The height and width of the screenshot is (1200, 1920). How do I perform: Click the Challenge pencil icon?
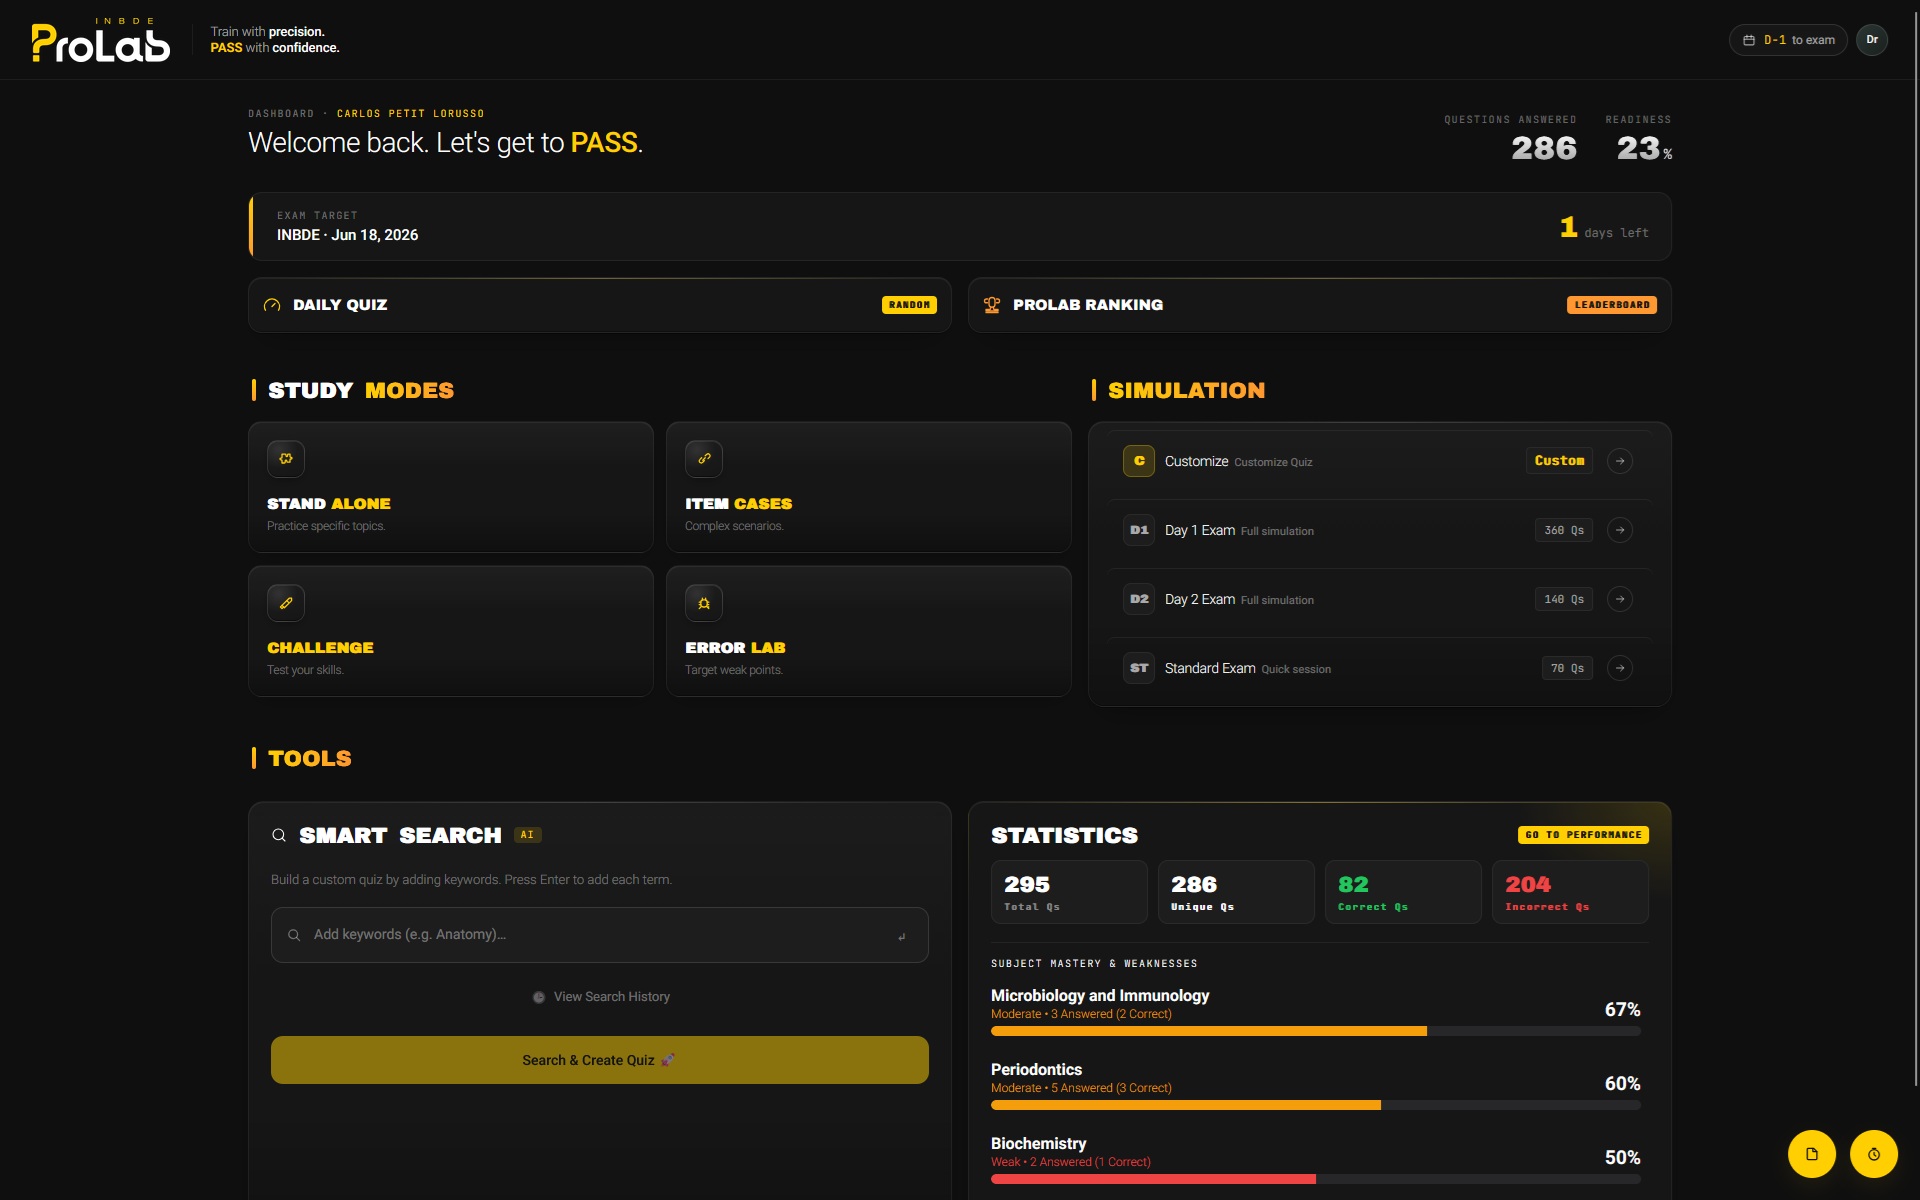pos(286,603)
